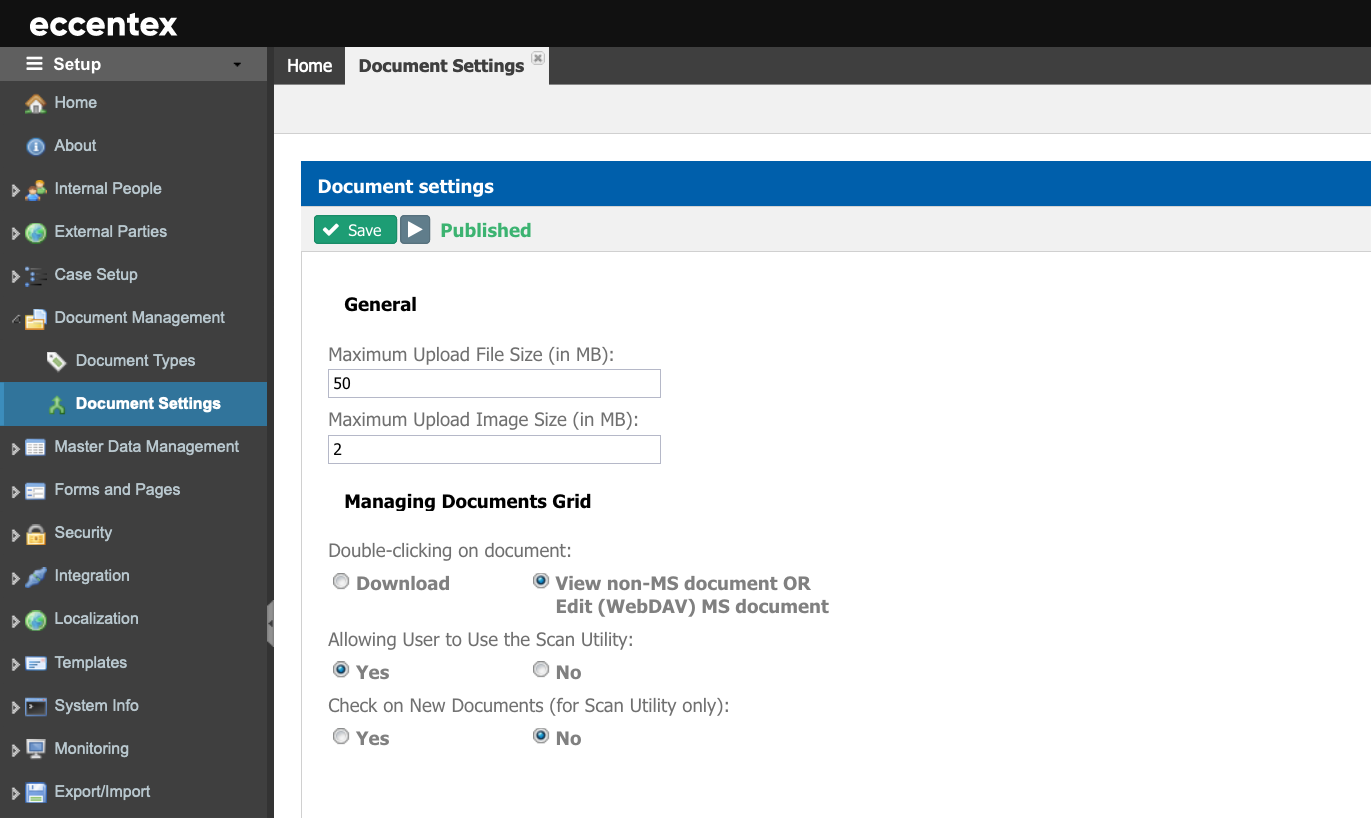Viewport: 1371px width, 818px height.
Task: Expand the Integration tree node
Action: 15,577
